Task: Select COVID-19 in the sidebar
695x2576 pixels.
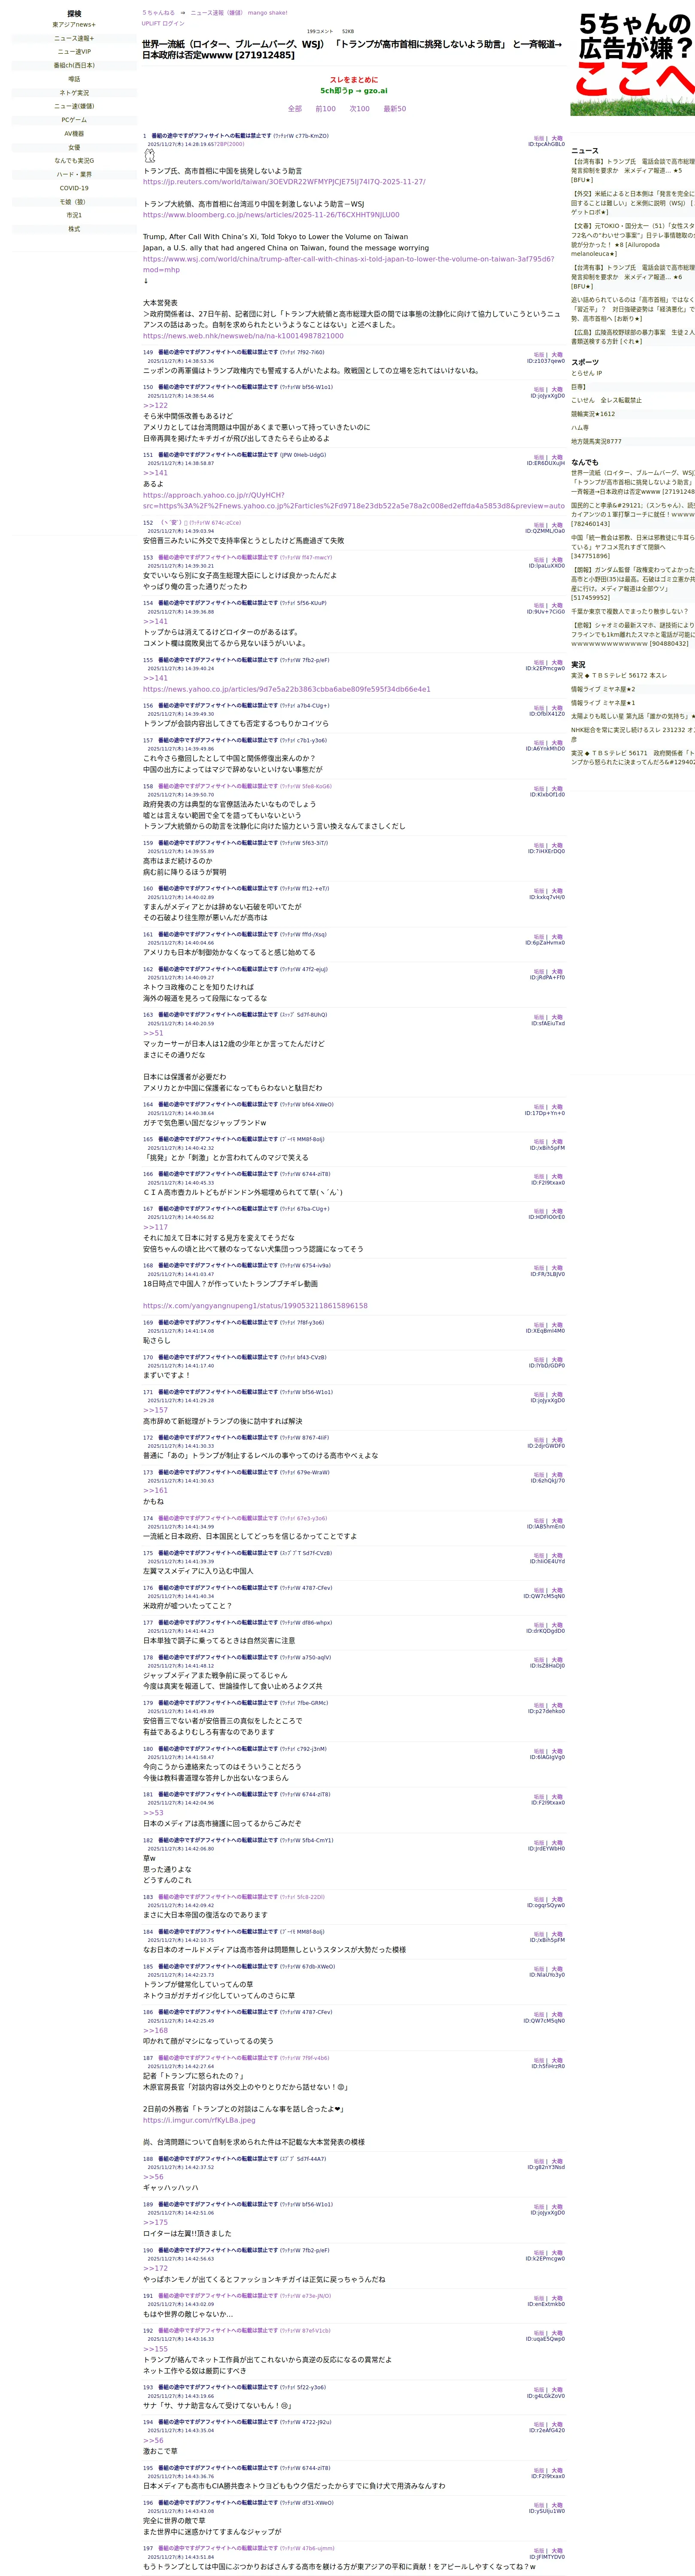Action: [74, 188]
